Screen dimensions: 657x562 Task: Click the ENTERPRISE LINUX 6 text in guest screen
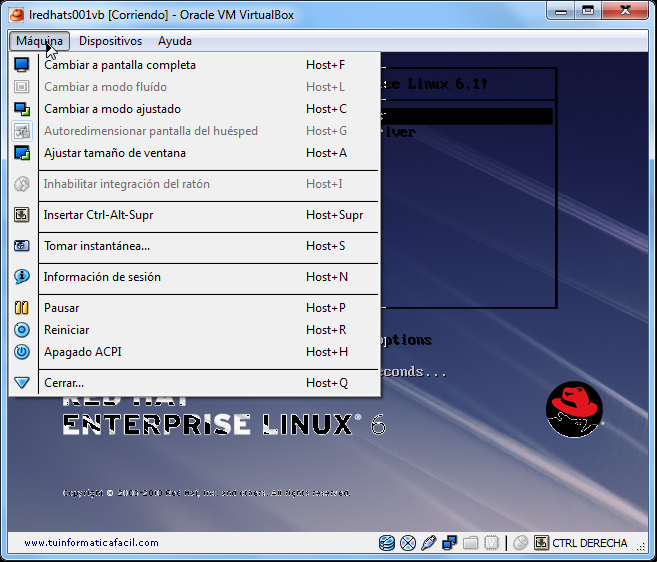coord(224,425)
